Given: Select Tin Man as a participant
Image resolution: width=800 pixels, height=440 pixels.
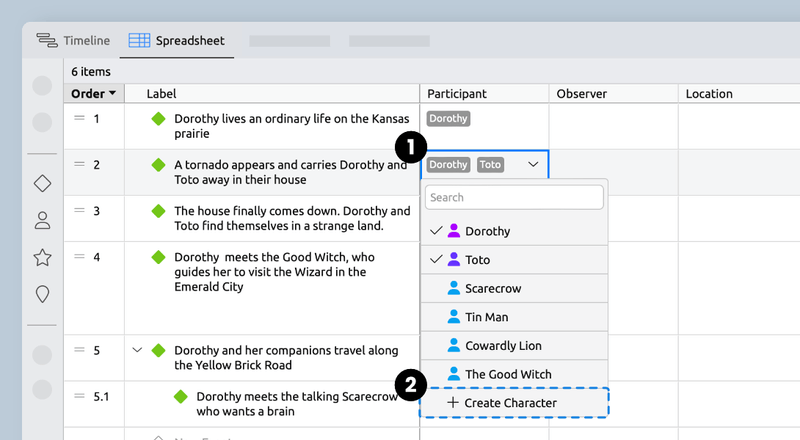Looking at the screenshot, I should click(514, 317).
